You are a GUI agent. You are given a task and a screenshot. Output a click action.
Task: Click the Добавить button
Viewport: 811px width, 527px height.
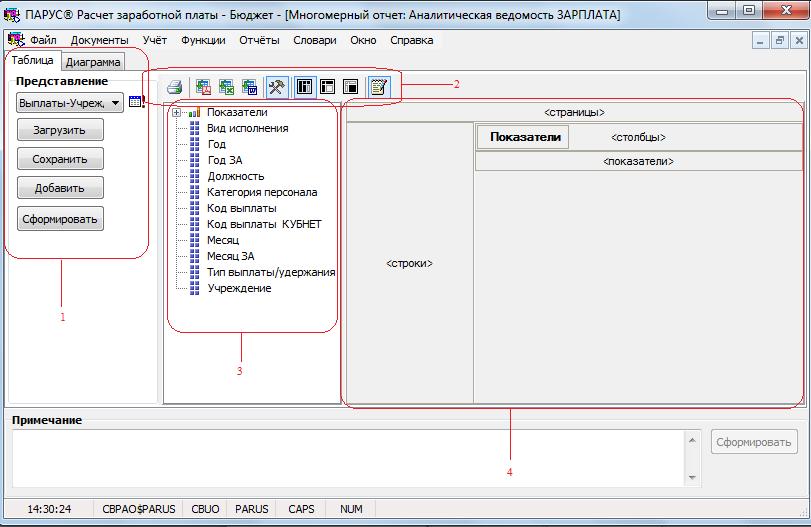(60, 188)
